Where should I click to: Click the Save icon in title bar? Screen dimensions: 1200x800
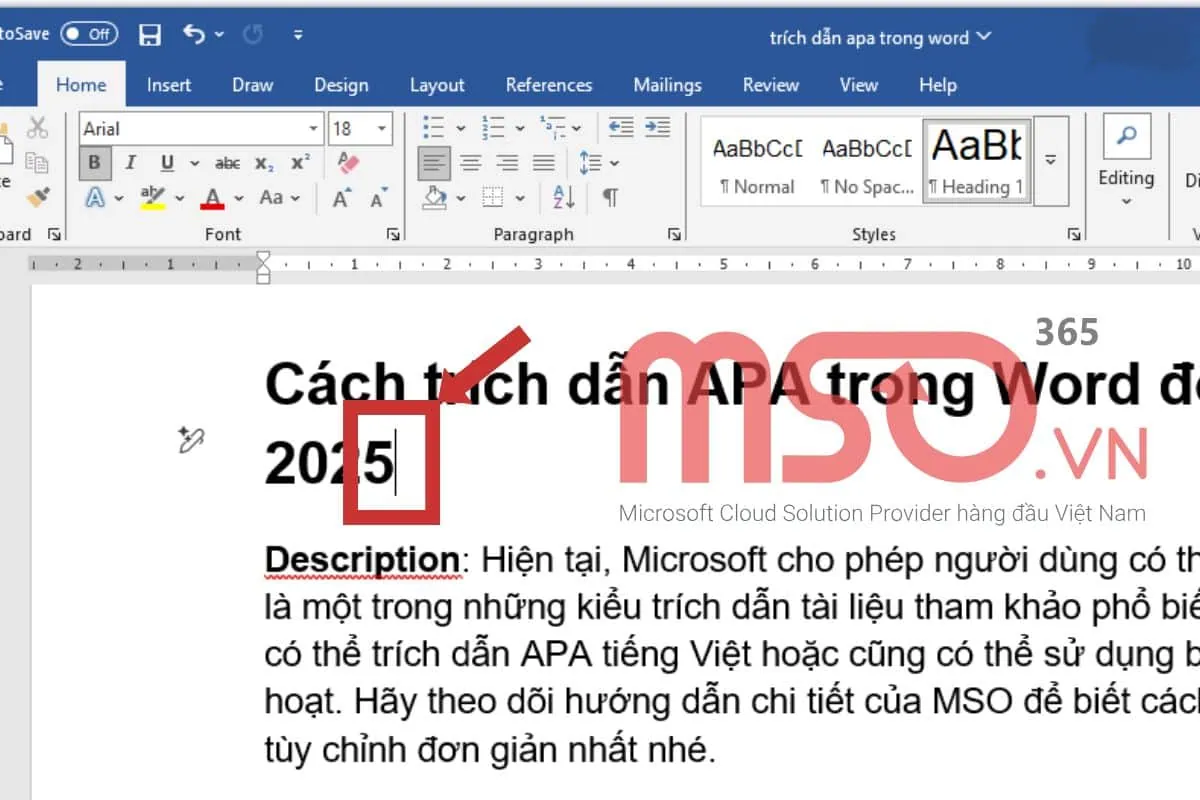pyautogui.click(x=150, y=35)
